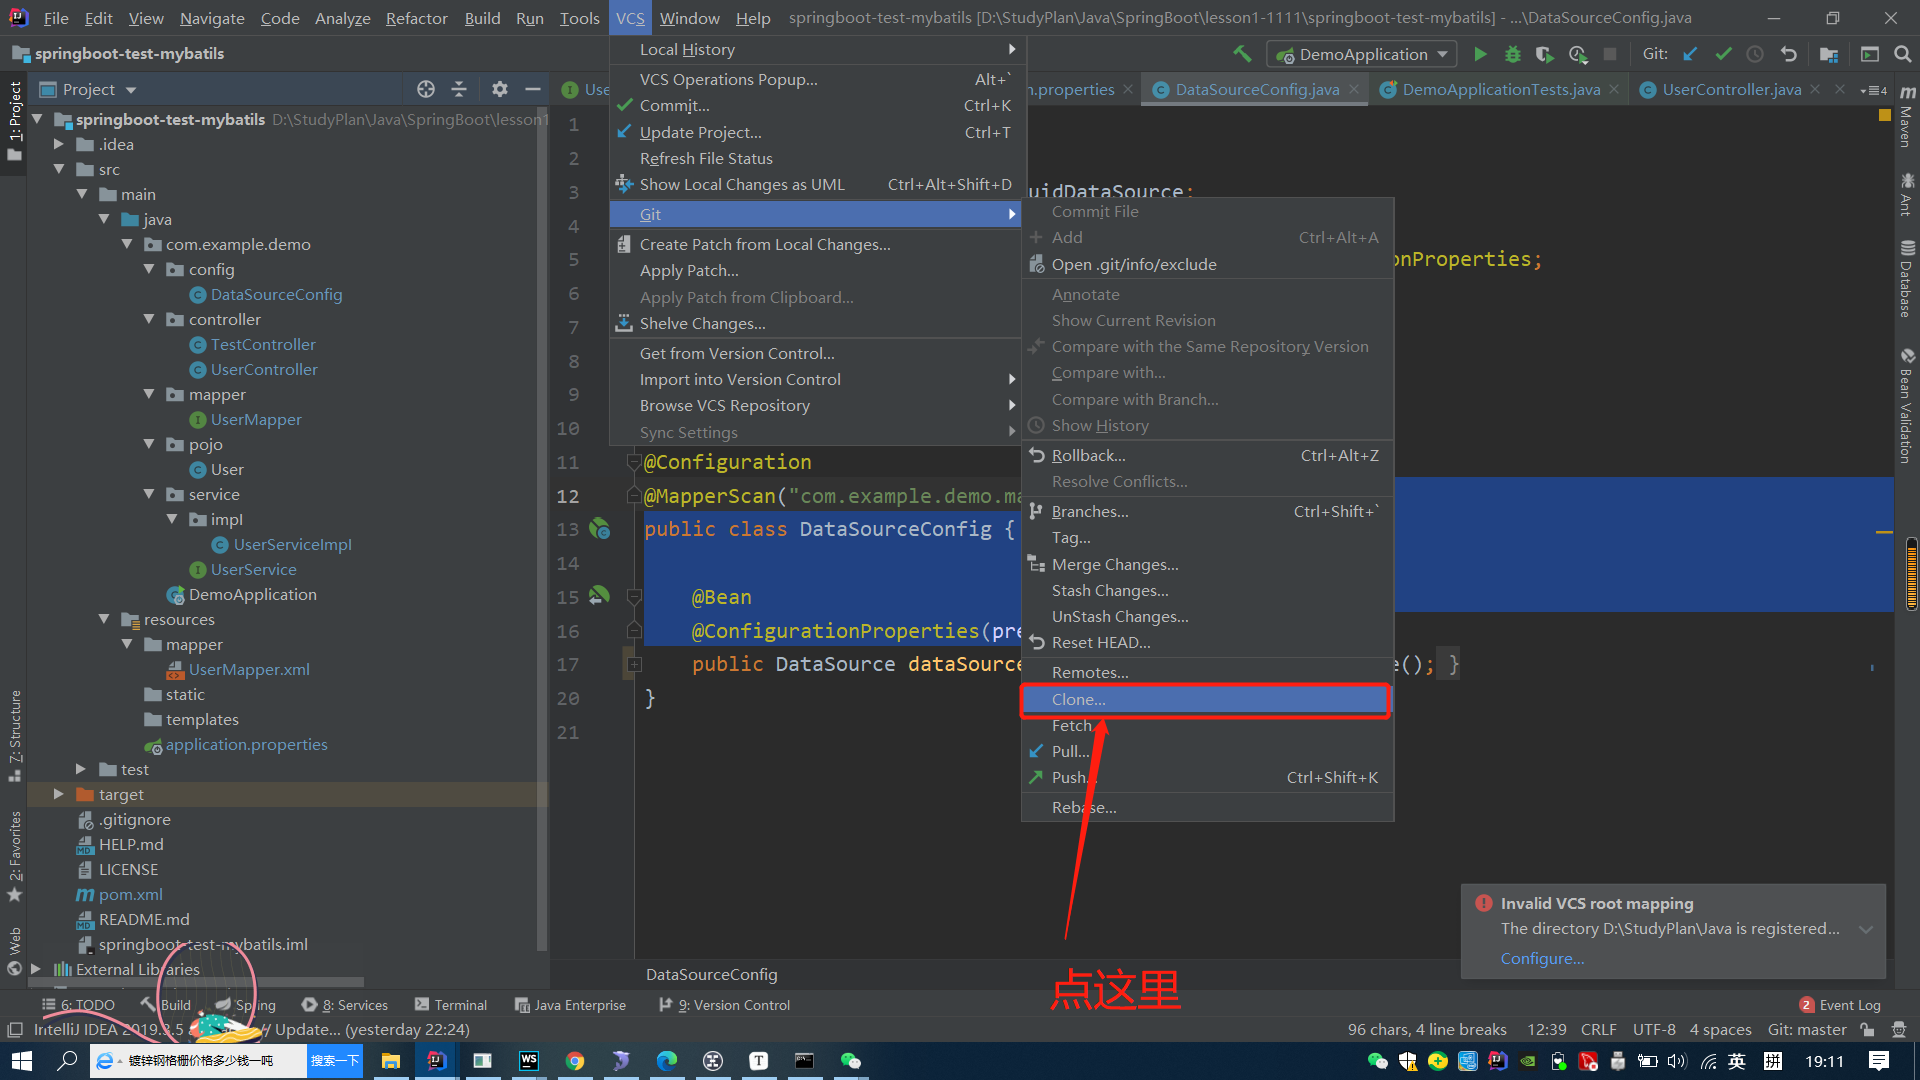Click the Project tree vertical scrollbar
The height and width of the screenshot is (1080, 1920).
tap(542, 530)
